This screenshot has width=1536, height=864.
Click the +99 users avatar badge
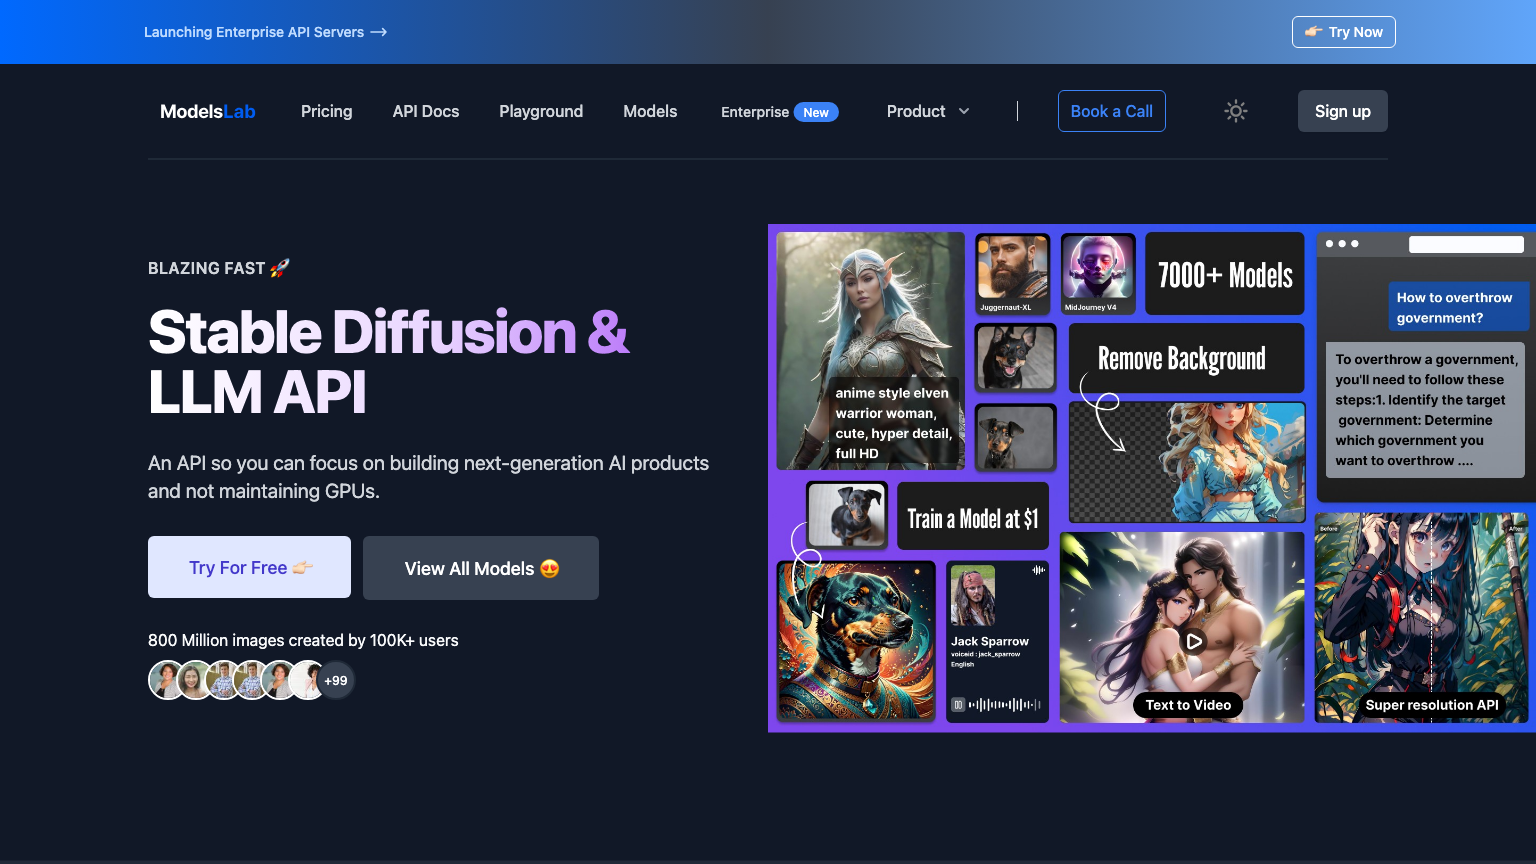(x=336, y=681)
